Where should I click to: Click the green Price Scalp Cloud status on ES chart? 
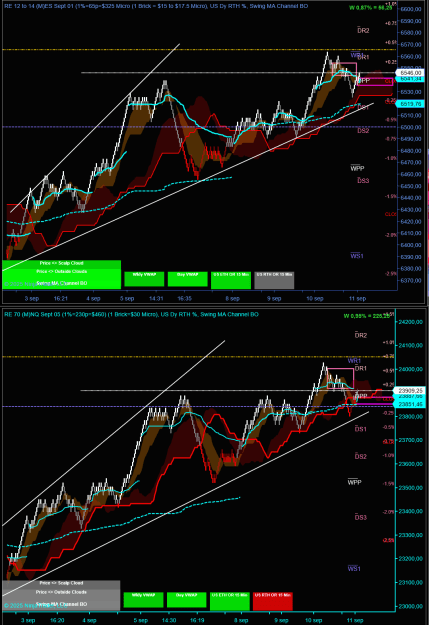pos(61,263)
